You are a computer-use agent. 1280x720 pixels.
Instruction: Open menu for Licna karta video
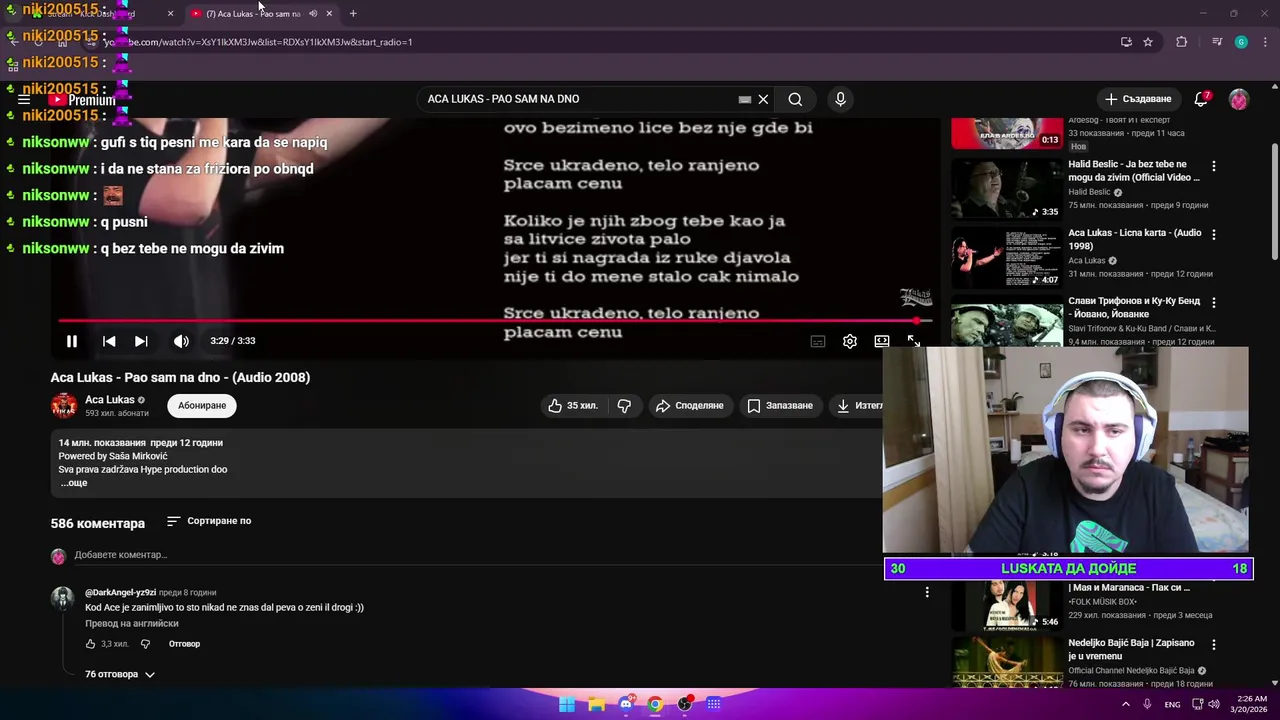click(x=1214, y=235)
